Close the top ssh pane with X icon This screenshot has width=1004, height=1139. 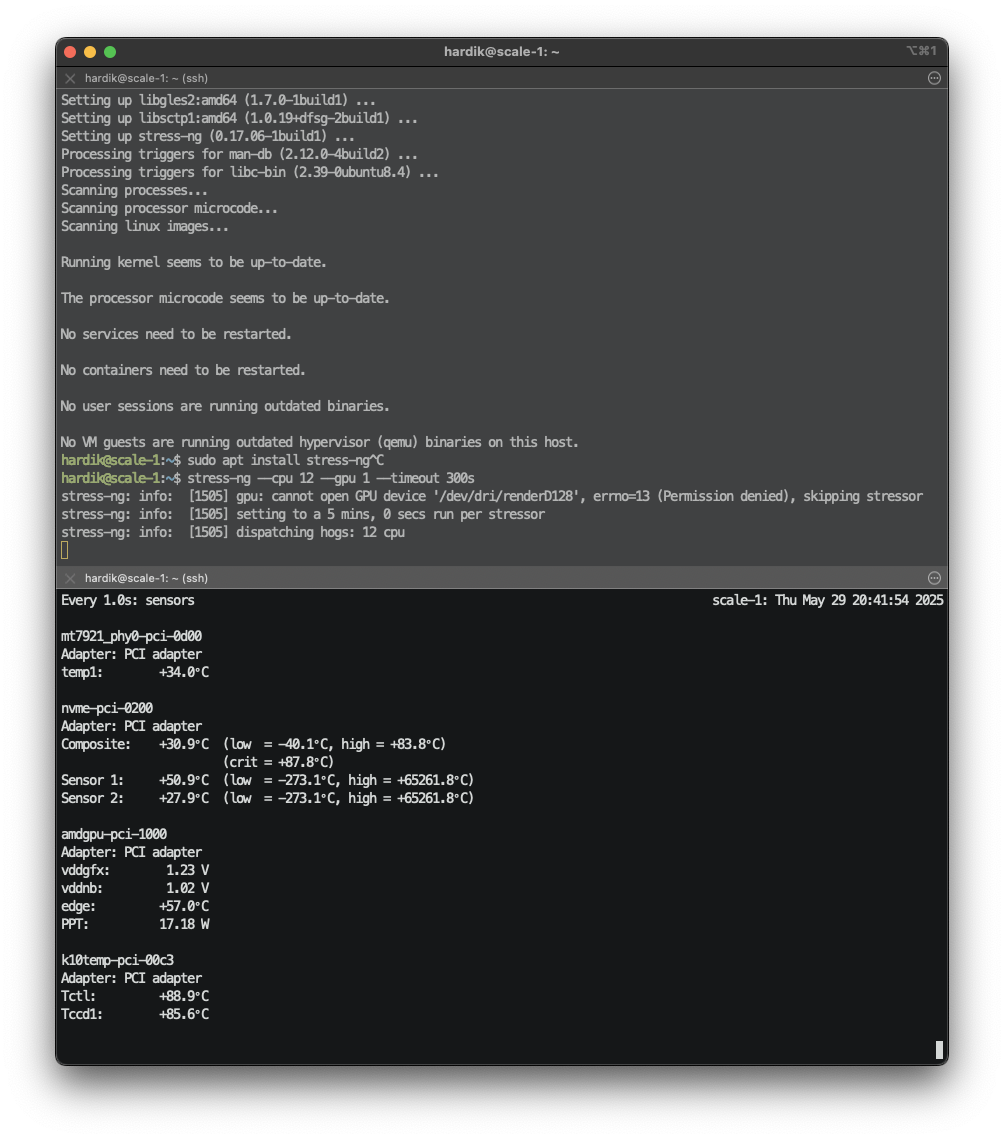coord(70,78)
